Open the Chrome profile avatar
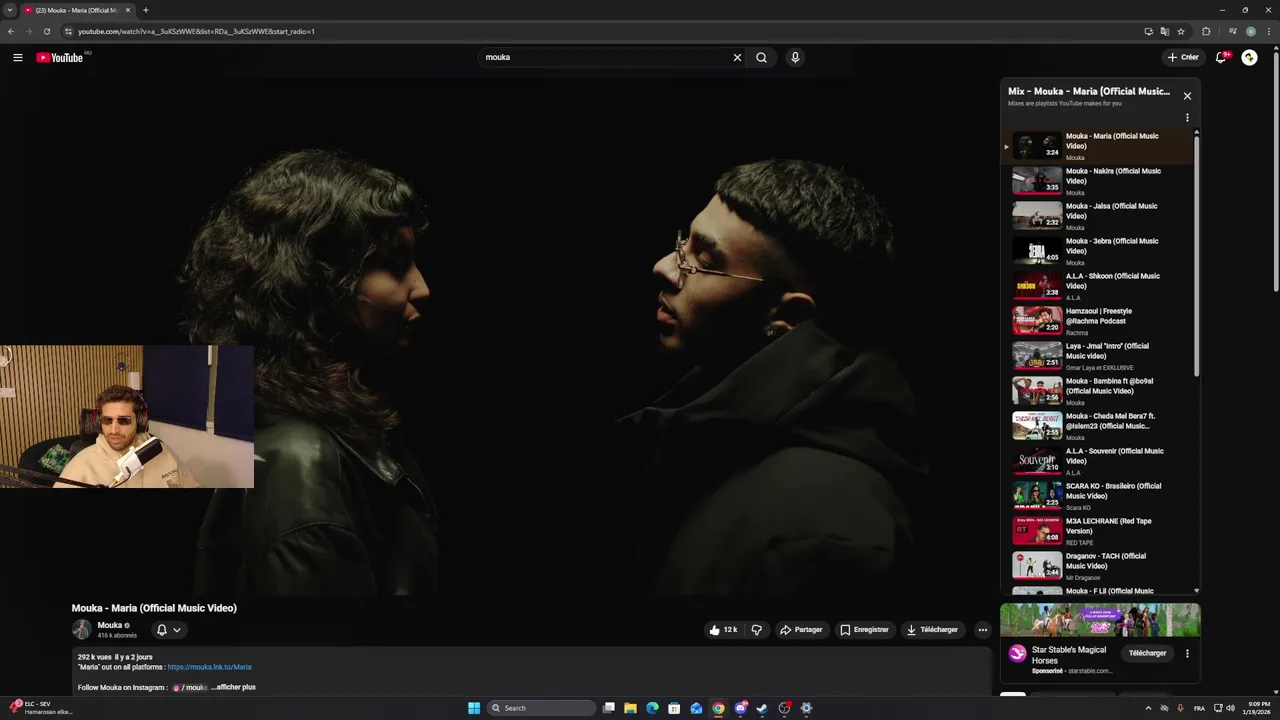Screen dimensions: 1280x720 (x=1251, y=31)
